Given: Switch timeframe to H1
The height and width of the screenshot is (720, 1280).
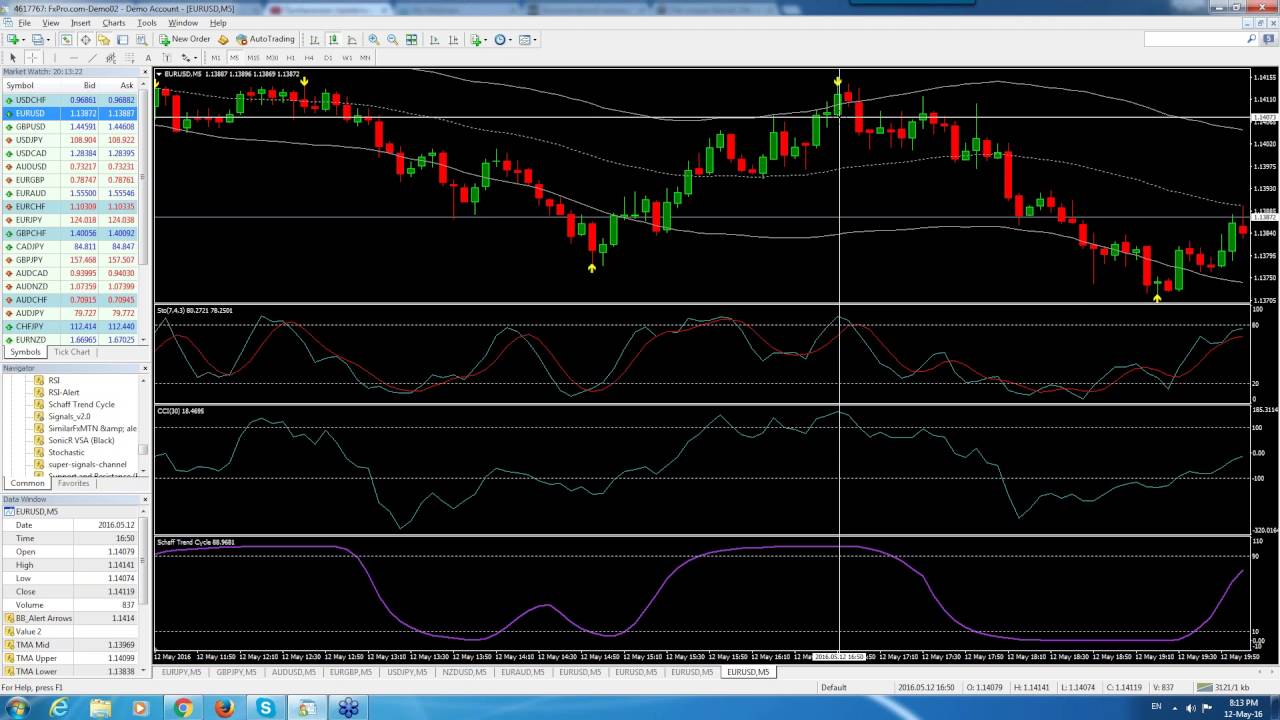Looking at the screenshot, I should point(291,57).
